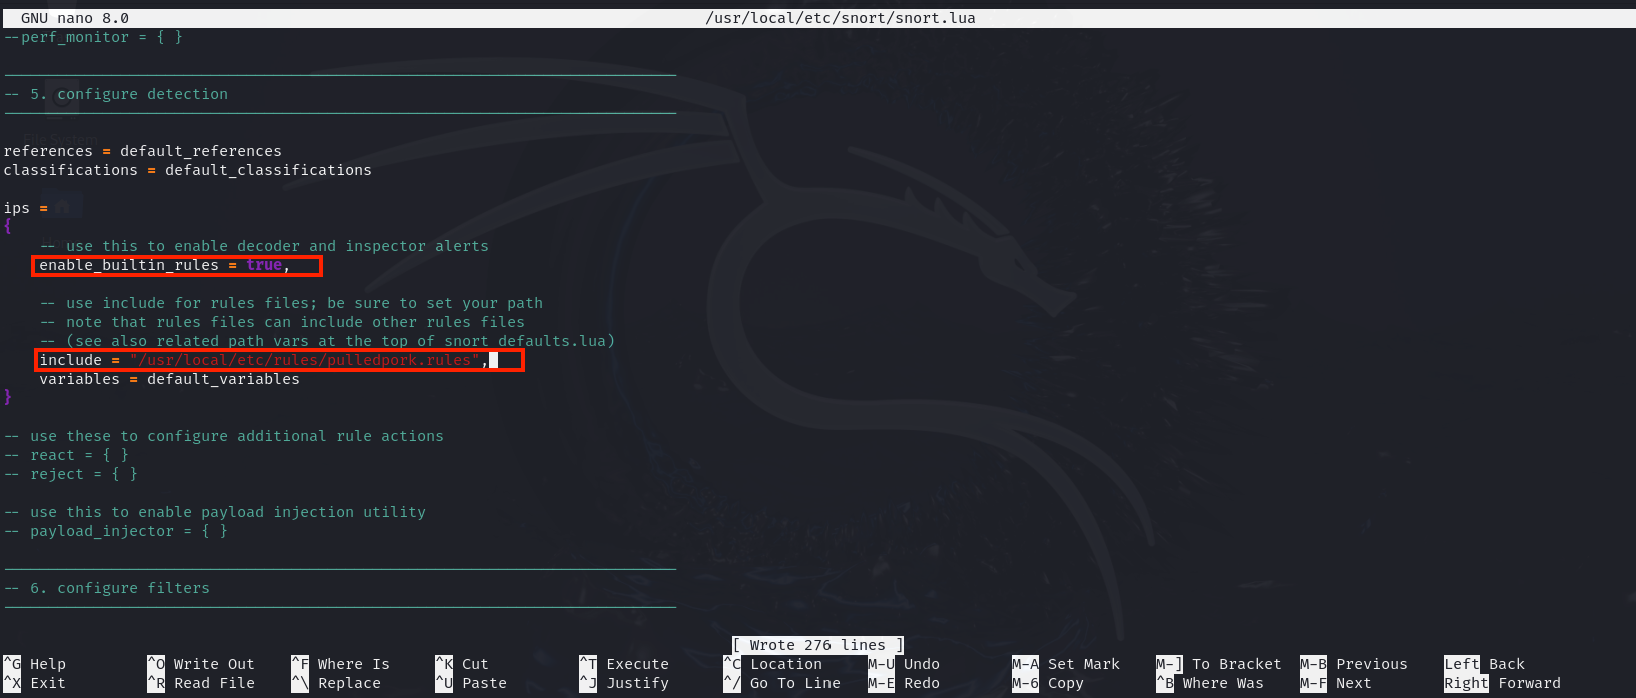Click the ^X Exit shortcut
1636x698 pixels.
click(35, 683)
